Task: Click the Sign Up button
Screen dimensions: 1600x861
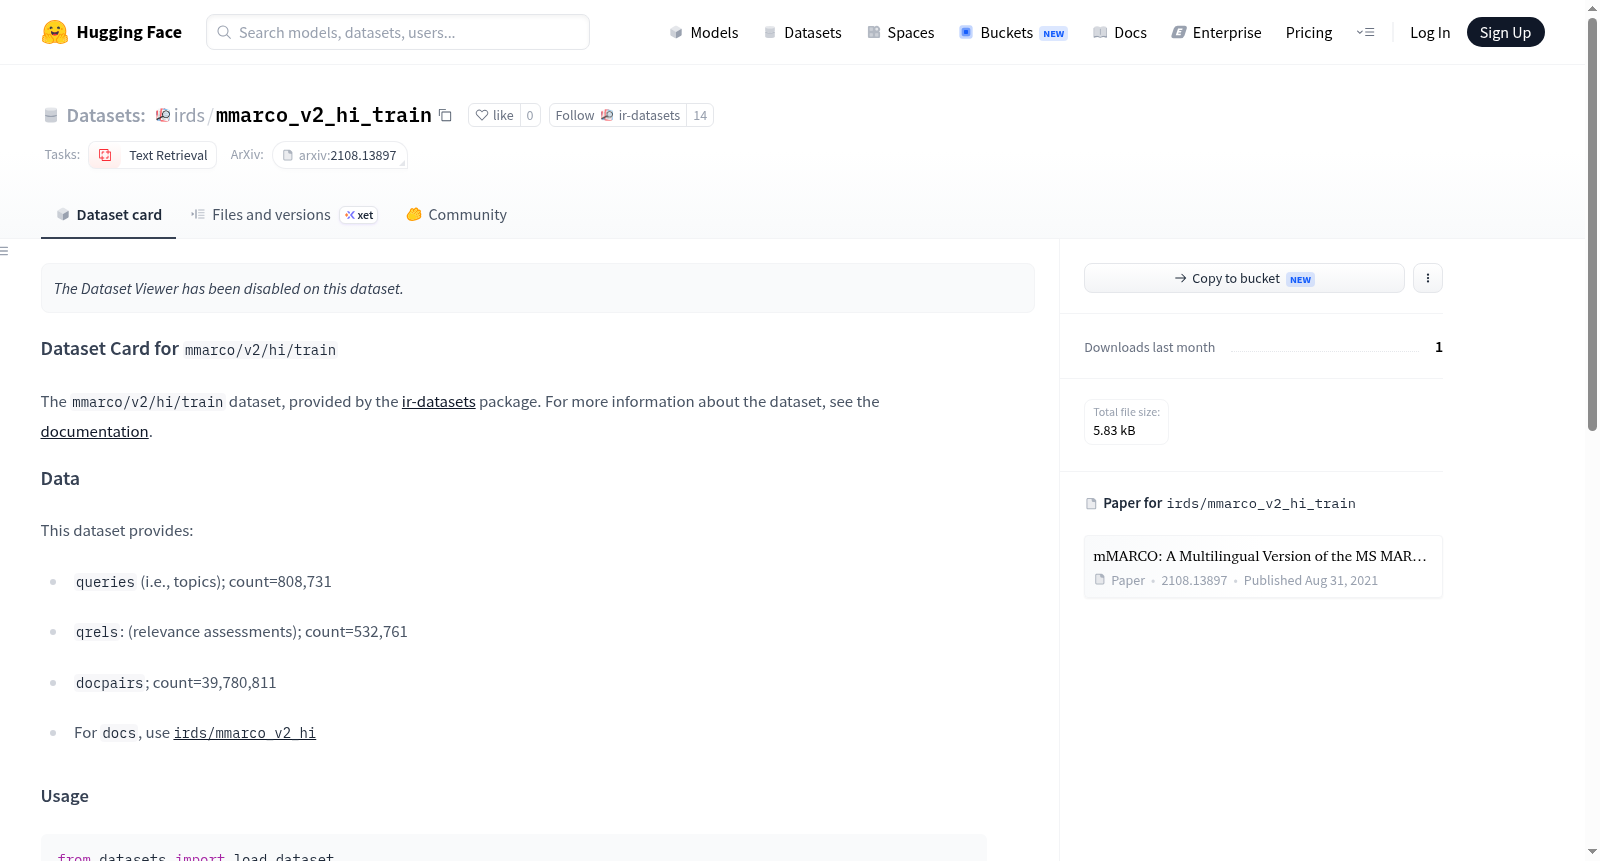Action: click(1505, 32)
